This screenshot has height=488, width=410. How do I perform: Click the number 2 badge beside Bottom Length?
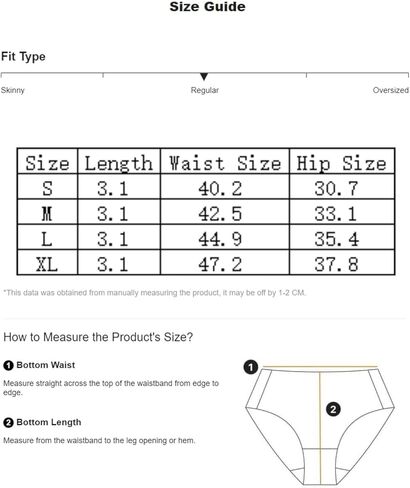pos(8,423)
